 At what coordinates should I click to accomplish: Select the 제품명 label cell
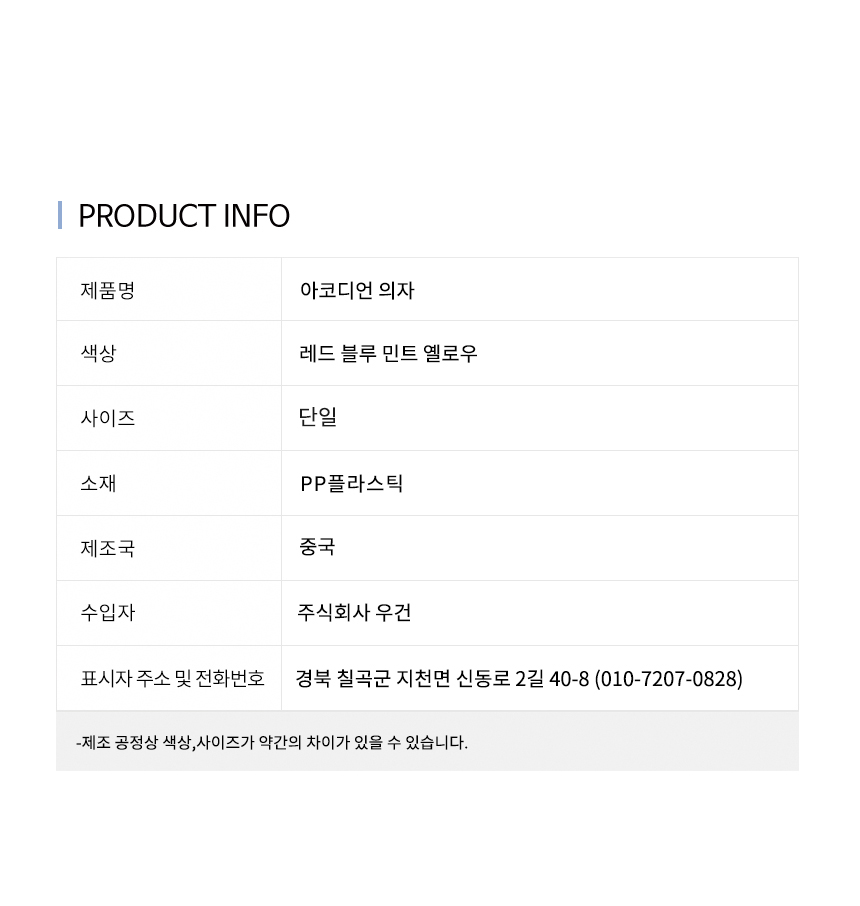tap(108, 290)
